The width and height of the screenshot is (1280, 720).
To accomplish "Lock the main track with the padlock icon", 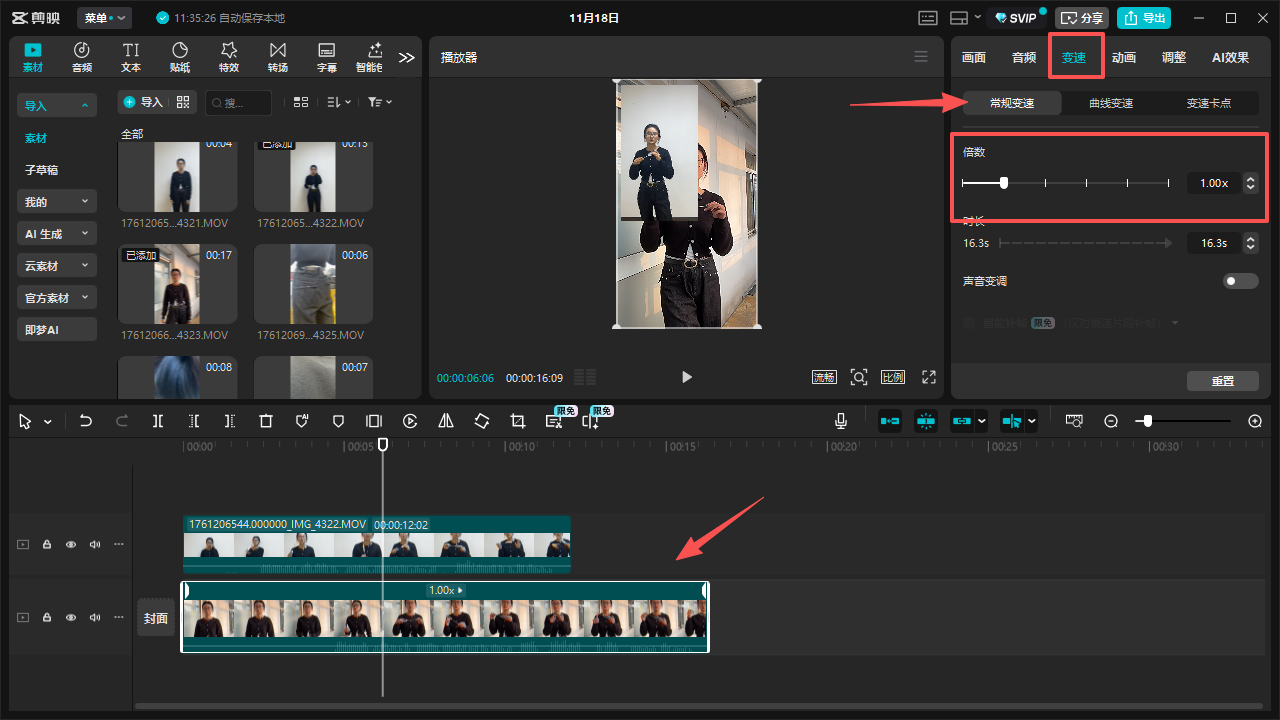I will [47, 618].
